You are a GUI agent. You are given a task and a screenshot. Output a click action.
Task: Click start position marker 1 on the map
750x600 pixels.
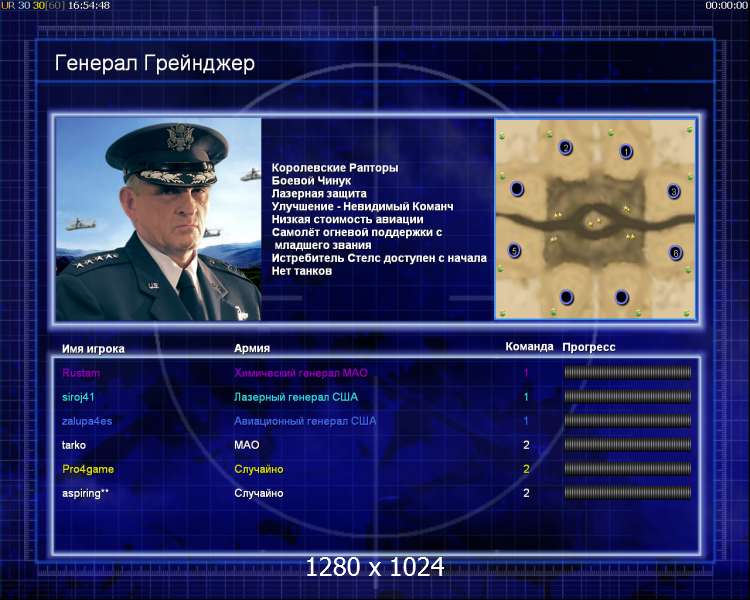click(x=626, y=152)
